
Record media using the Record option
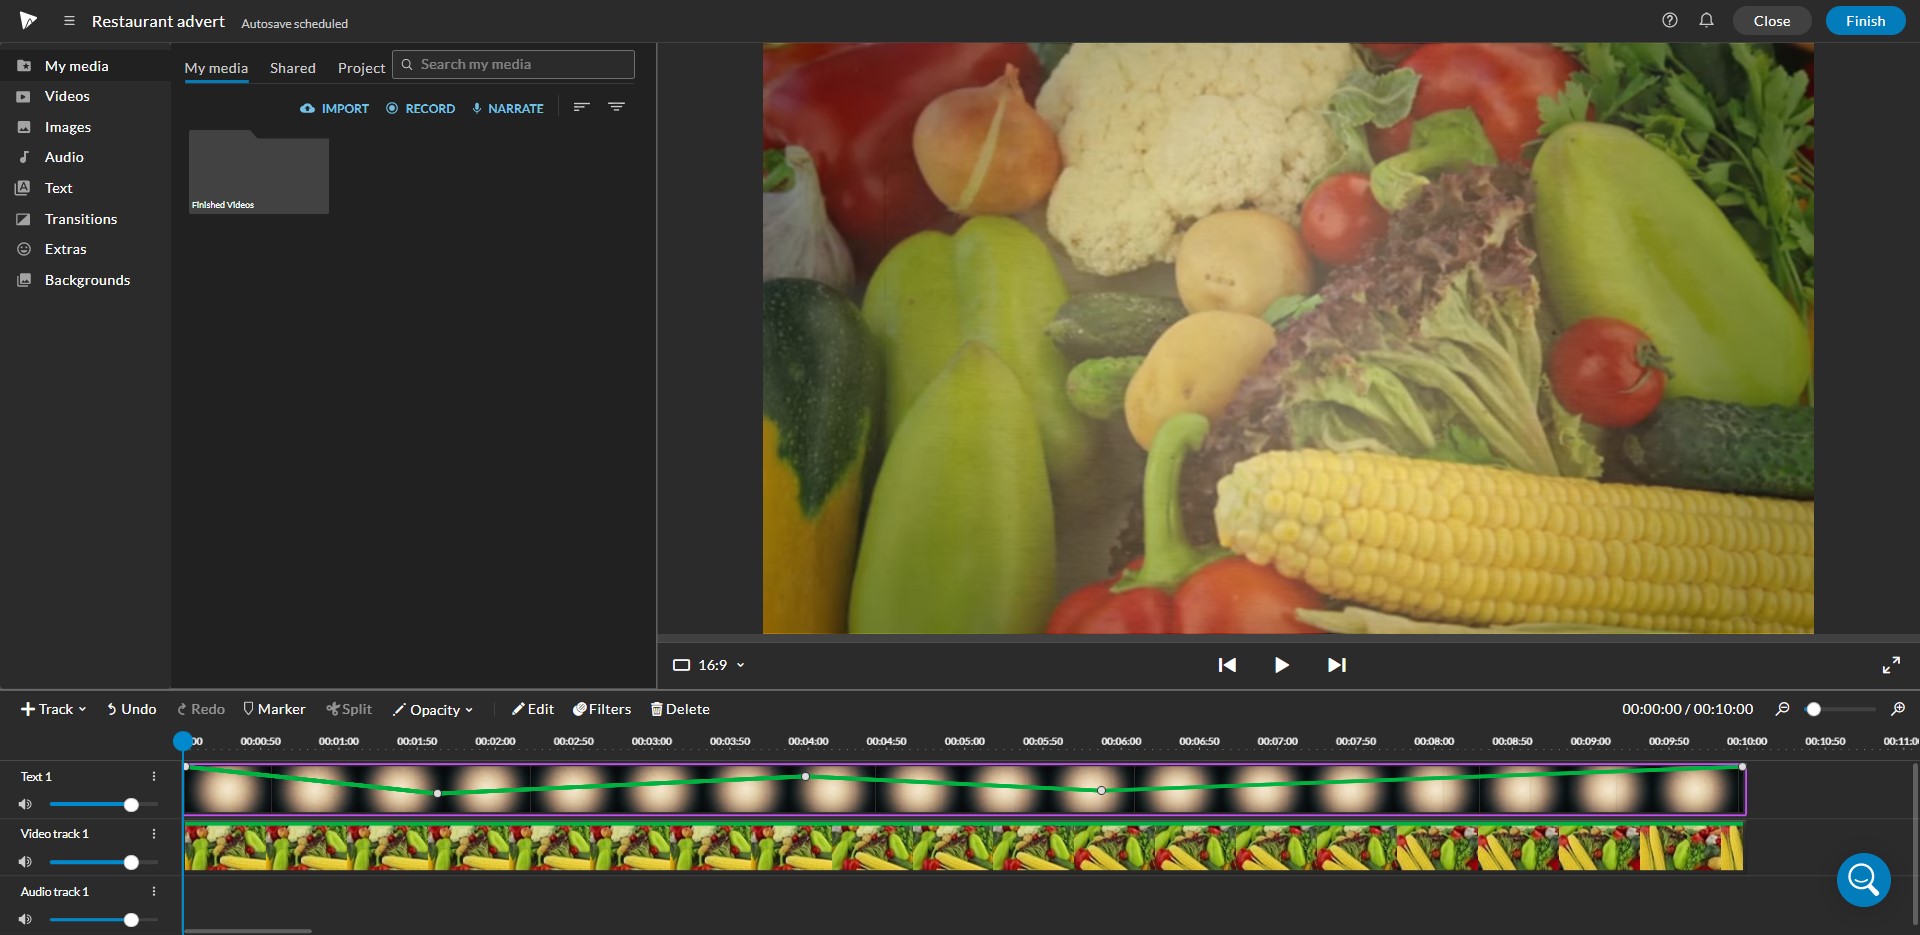[420, 108]
